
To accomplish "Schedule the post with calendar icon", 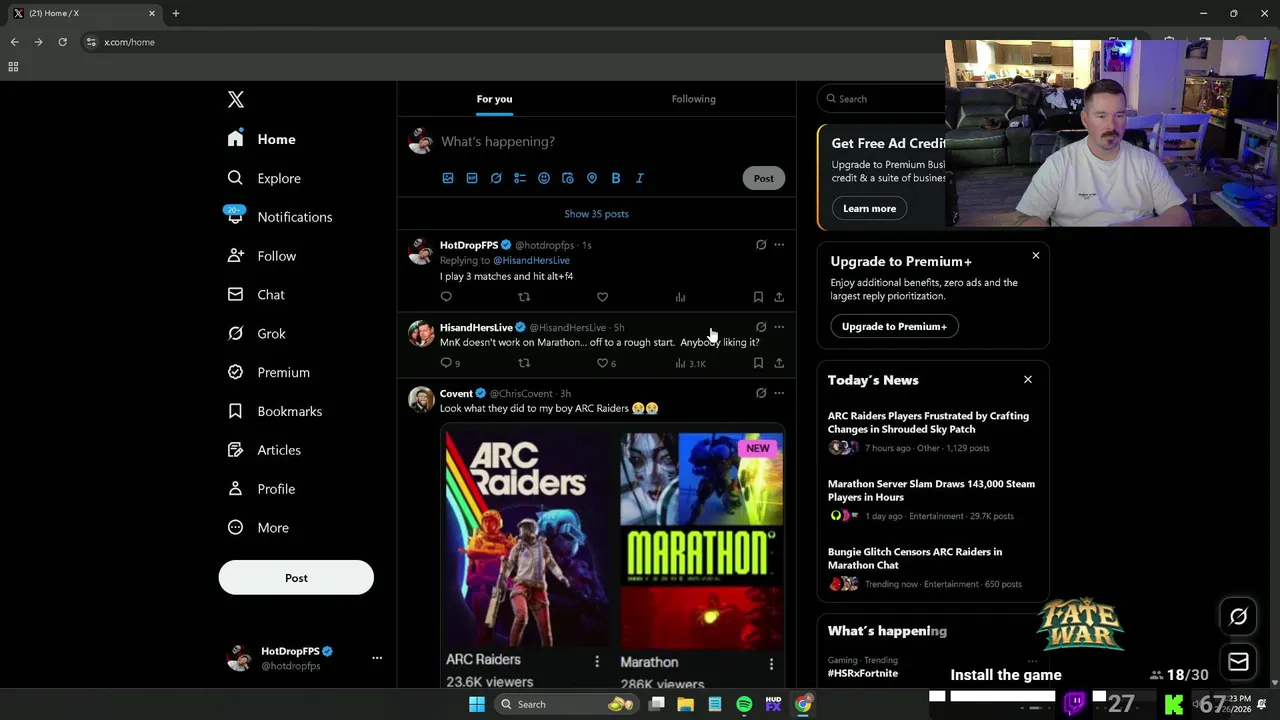I will (568, 178).
